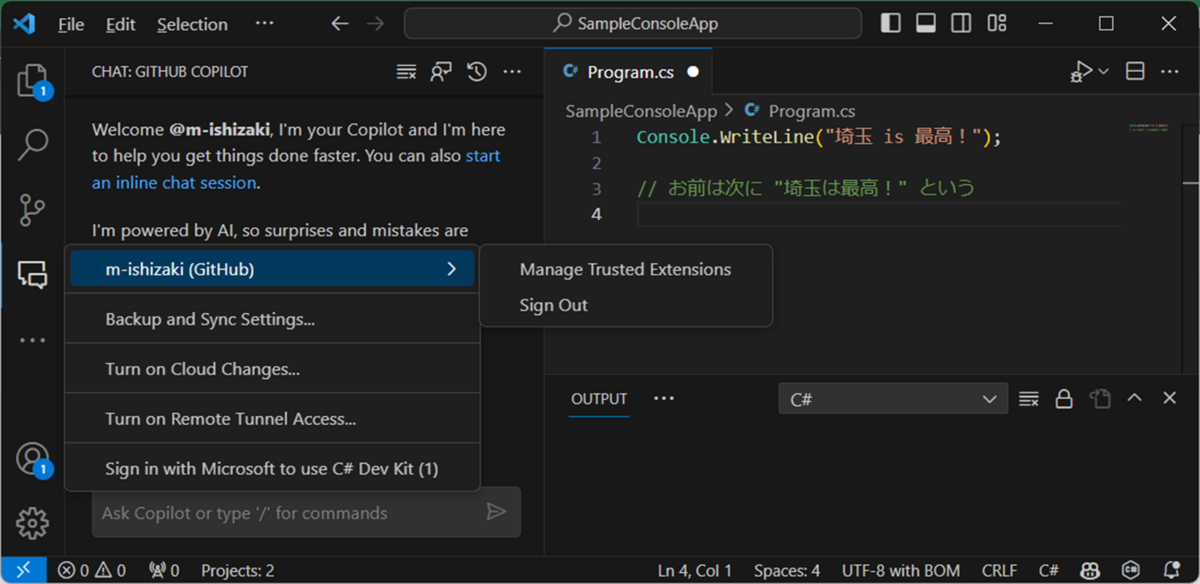The height and width of the screenshot is (584, 1200).
Task: Focus the Ask Copilot input field
Action: [290, 513]
